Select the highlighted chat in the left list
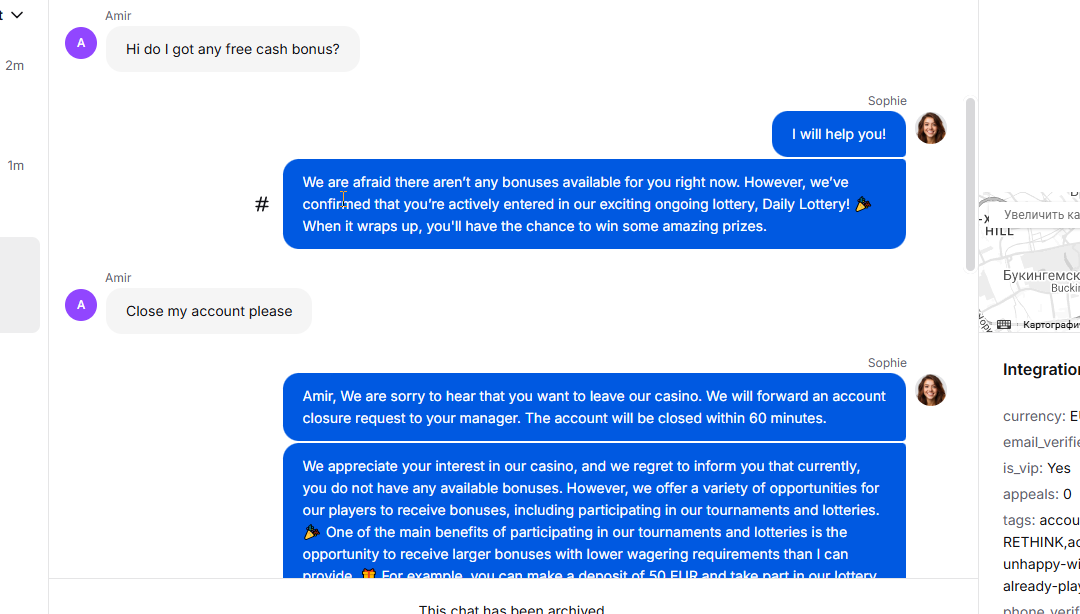 (20, 285)
